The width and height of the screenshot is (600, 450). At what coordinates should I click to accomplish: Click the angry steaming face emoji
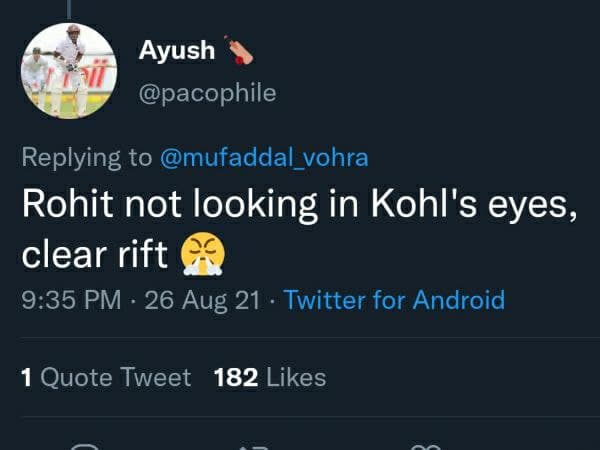coord(203,254)
